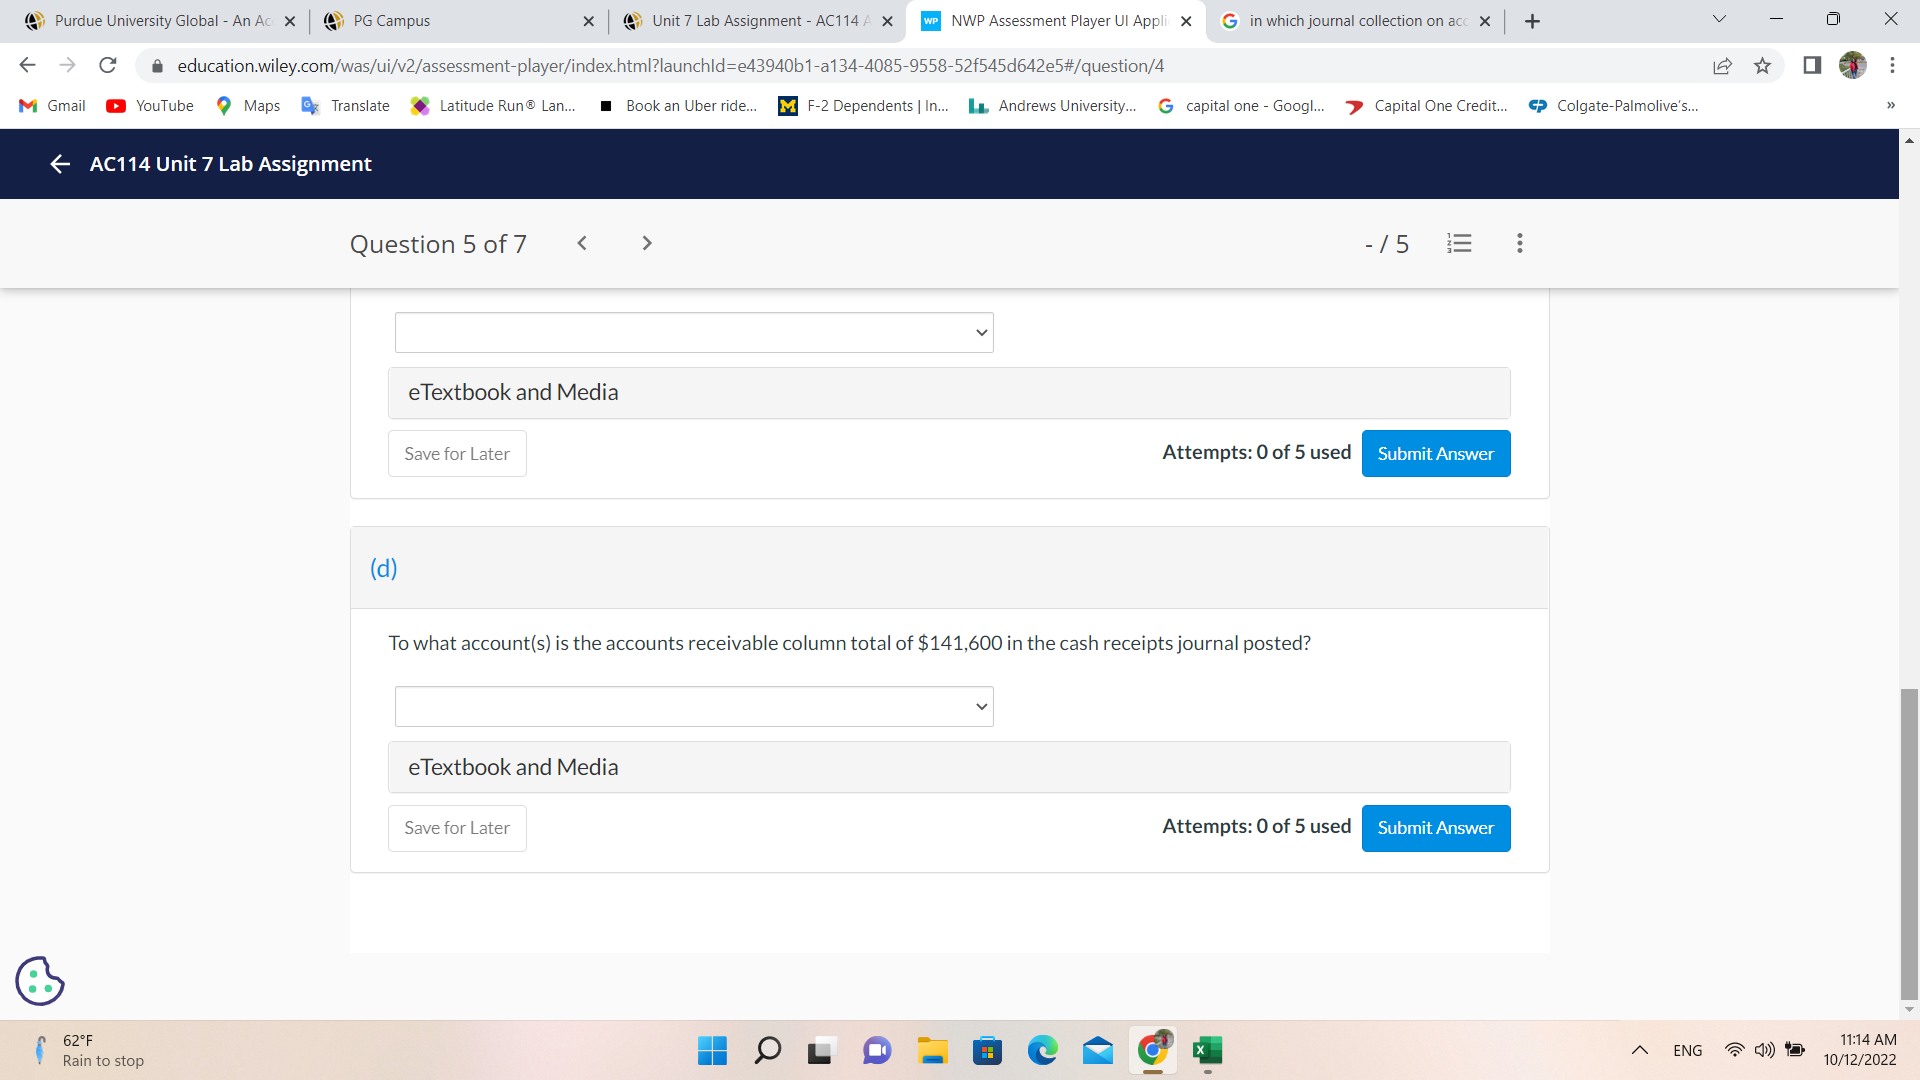
Task: Click the browser reload button
Action: 108,66
